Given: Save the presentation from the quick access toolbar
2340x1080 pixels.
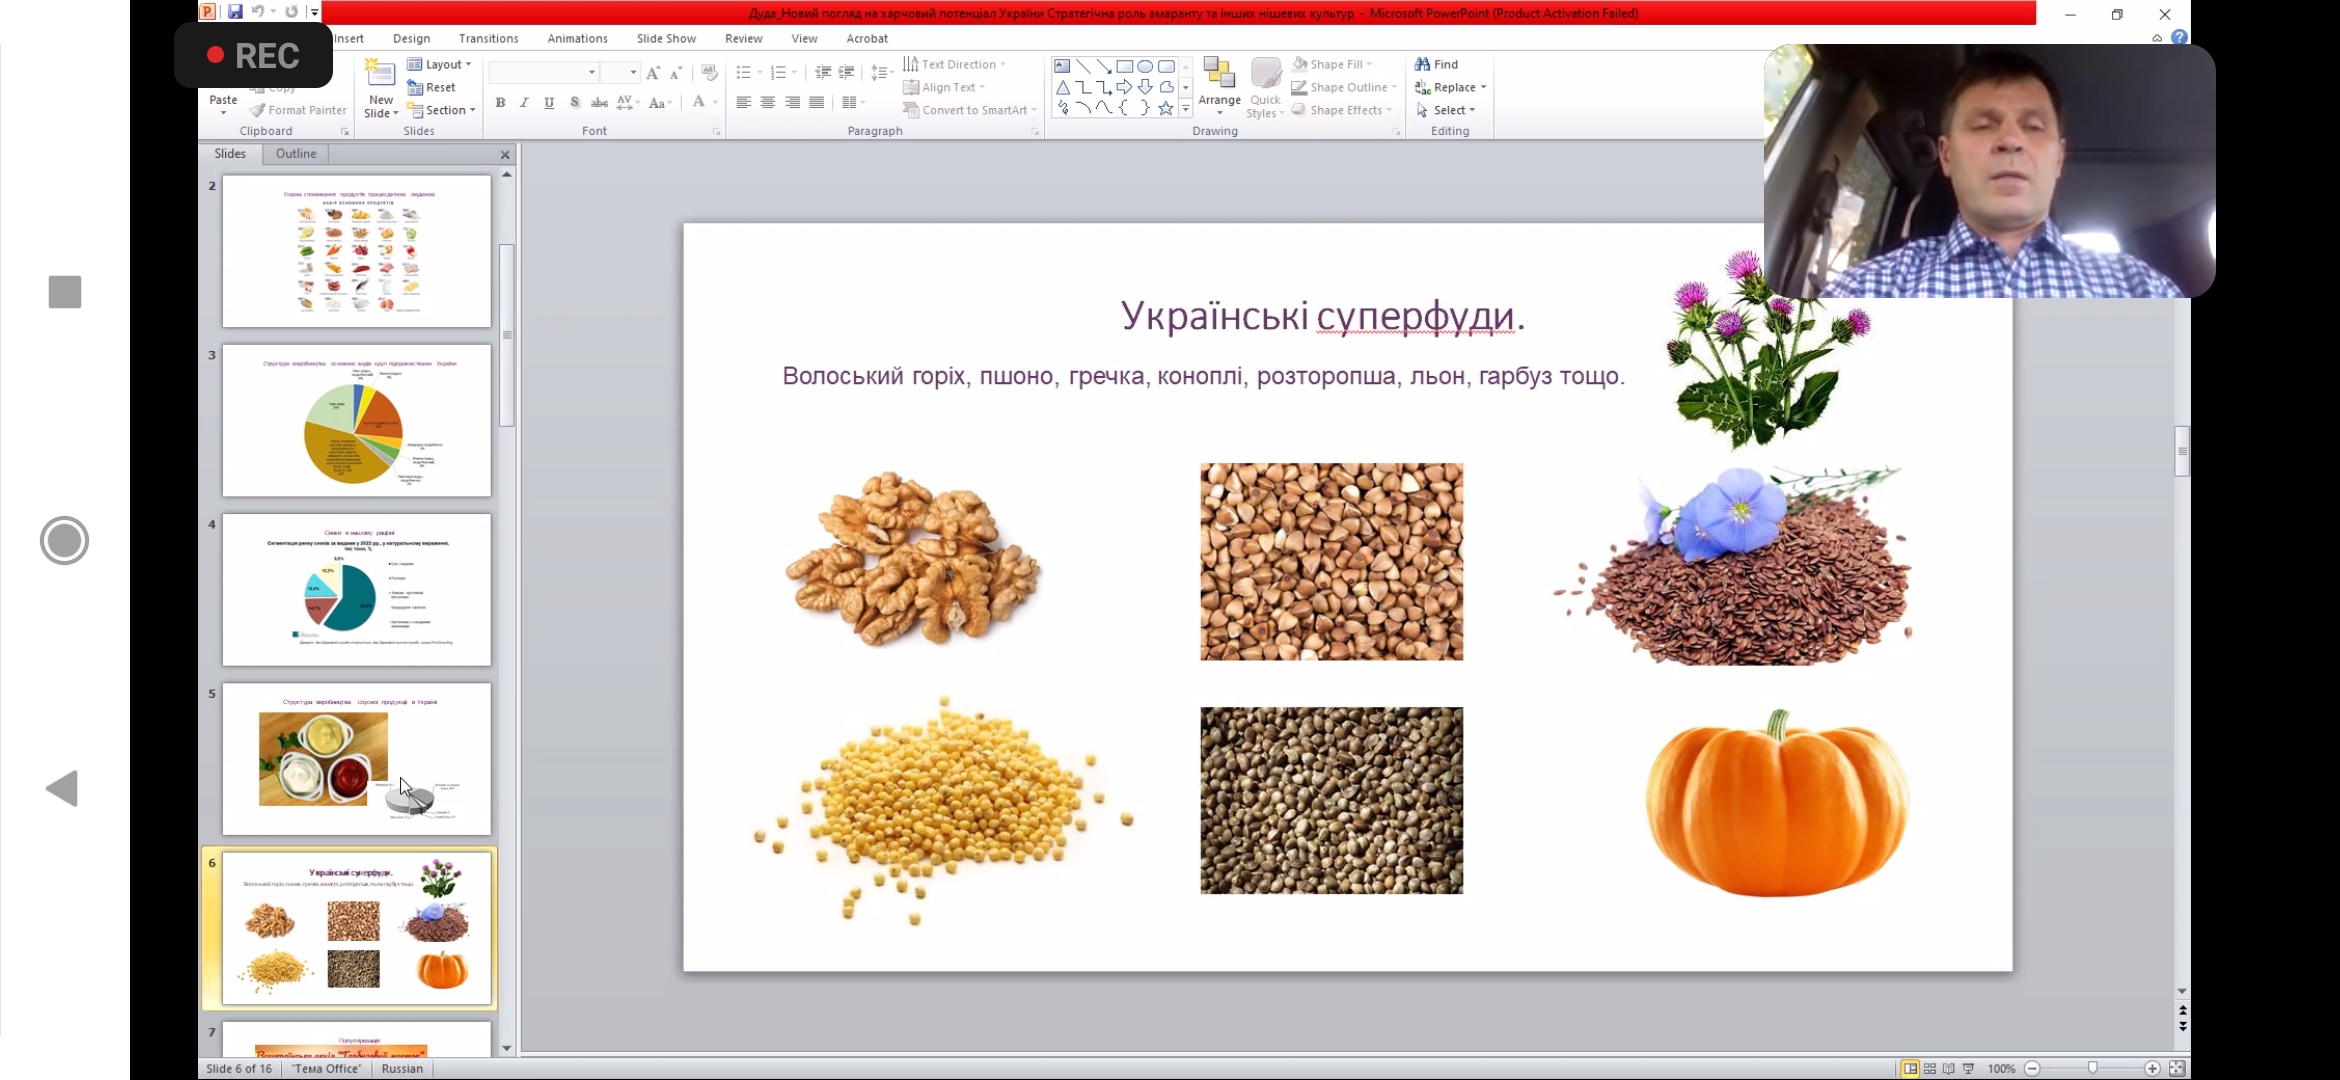Looking at the screenshot, I should (235, 12).
